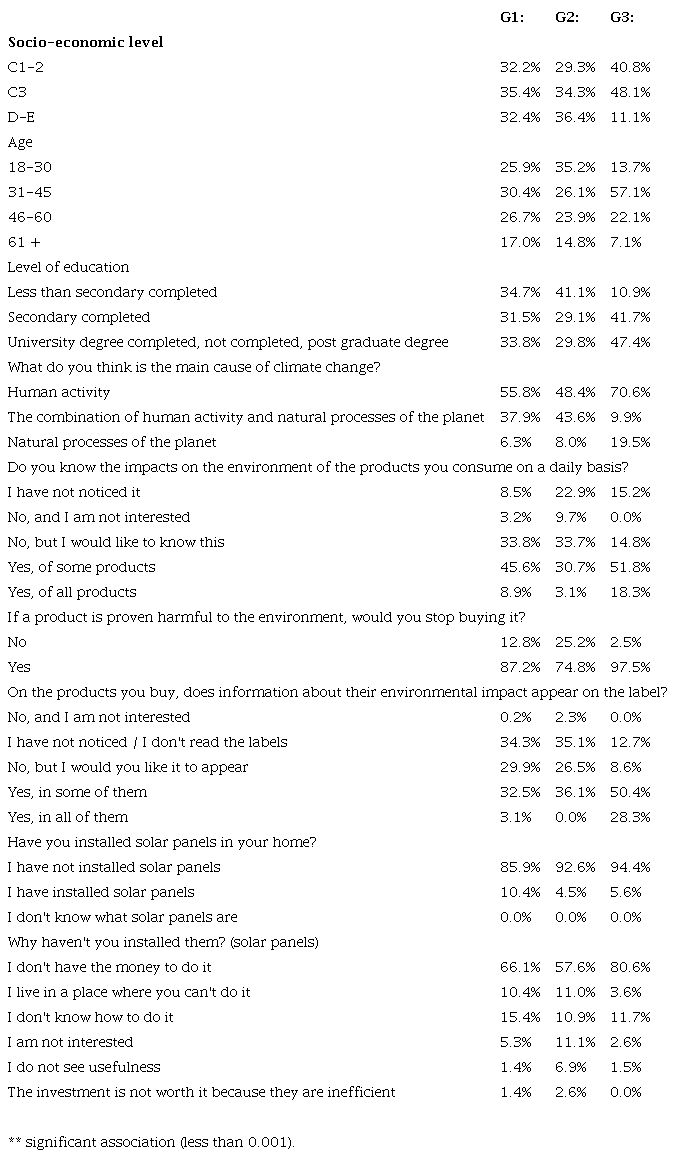Viewport: 680px width, 1158px height.
Task: Select the Secondary completed row label
Action: click(78, 317)
